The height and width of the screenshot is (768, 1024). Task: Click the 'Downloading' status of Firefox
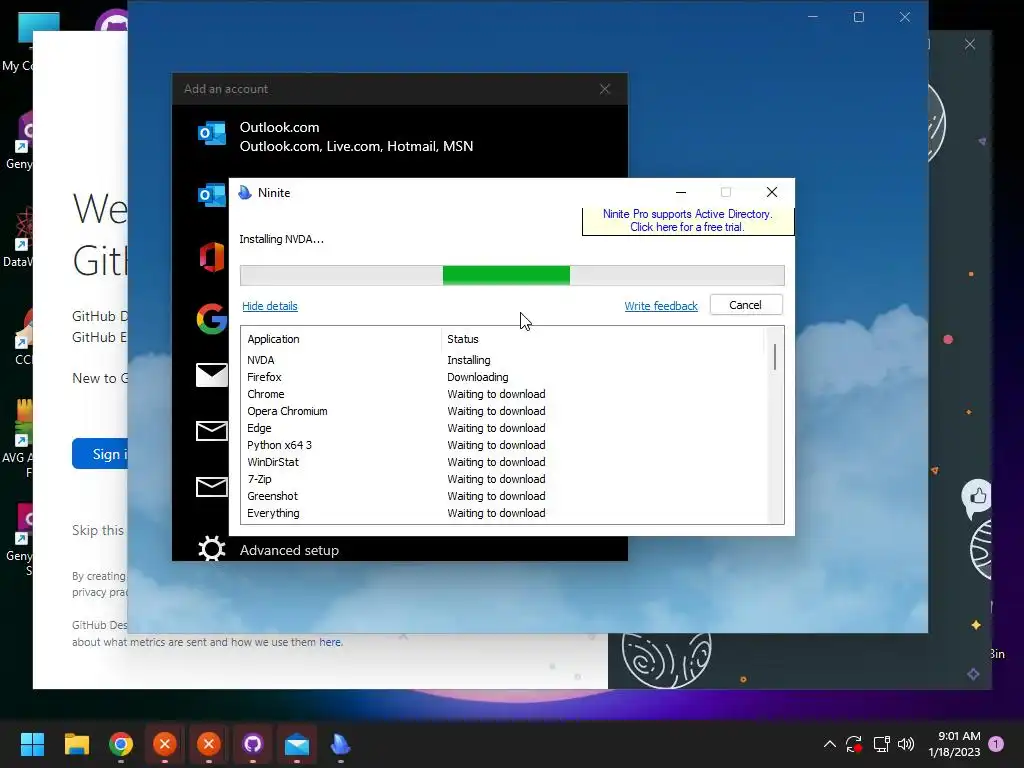coord(477,377)
